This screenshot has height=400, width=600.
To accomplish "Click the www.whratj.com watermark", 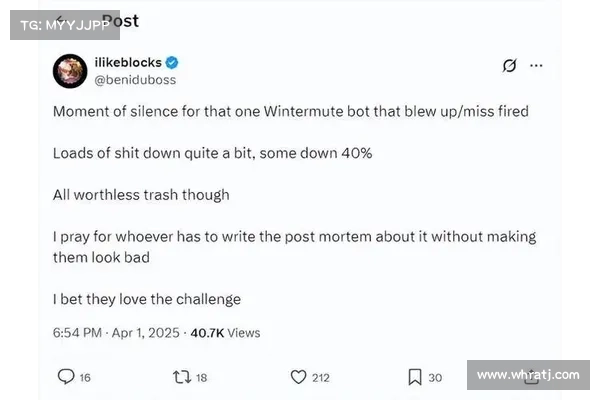I will pyautogui.click(x=527, y=375).
